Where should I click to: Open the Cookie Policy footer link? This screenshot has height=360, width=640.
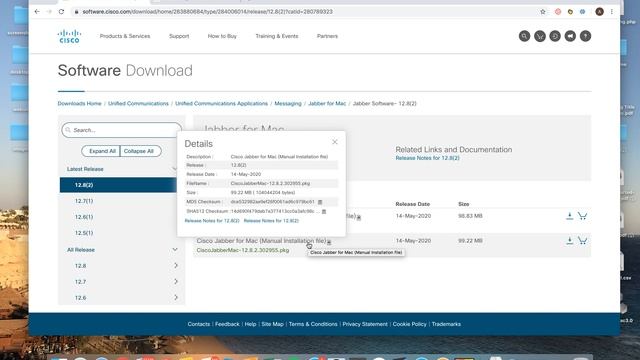pyautogui.click(x=409, y=324)
